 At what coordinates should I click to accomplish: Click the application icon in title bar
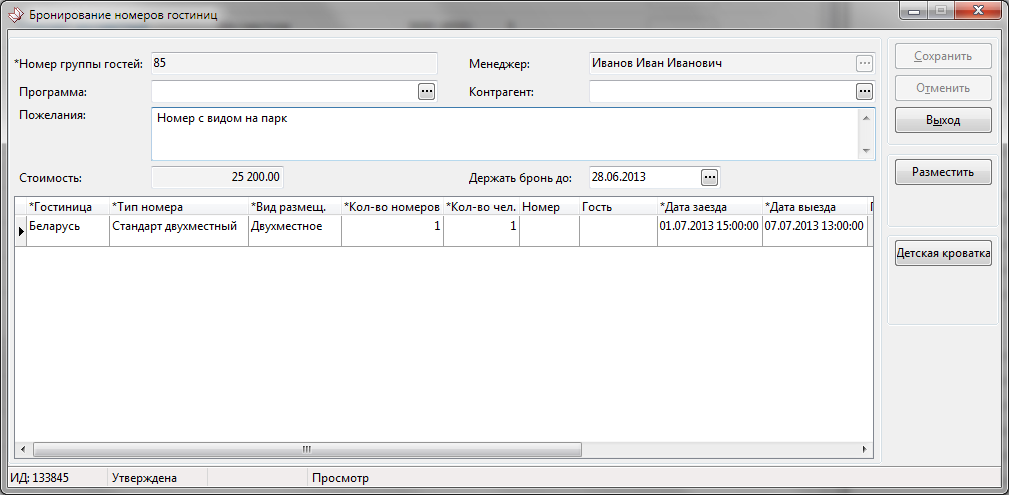(15, 16)
